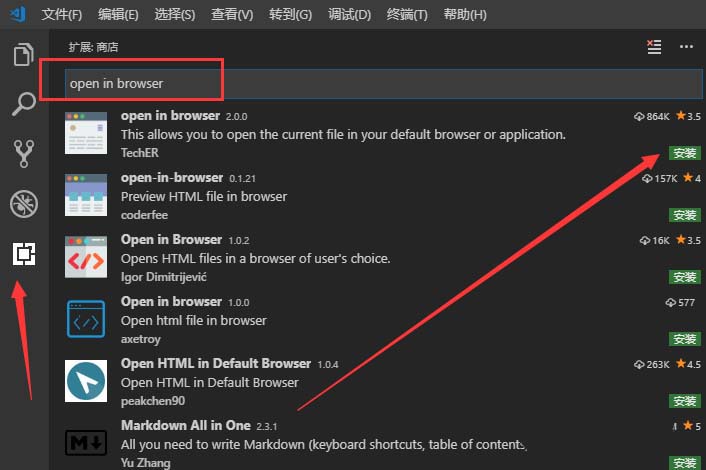The width and height of the screenshot is (706, 470).
Task: Open the 帮助(H) menu
Action: [465, 14]
